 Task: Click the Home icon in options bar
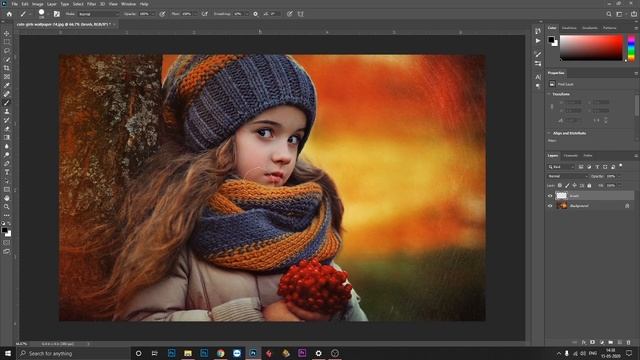(9, 14)
